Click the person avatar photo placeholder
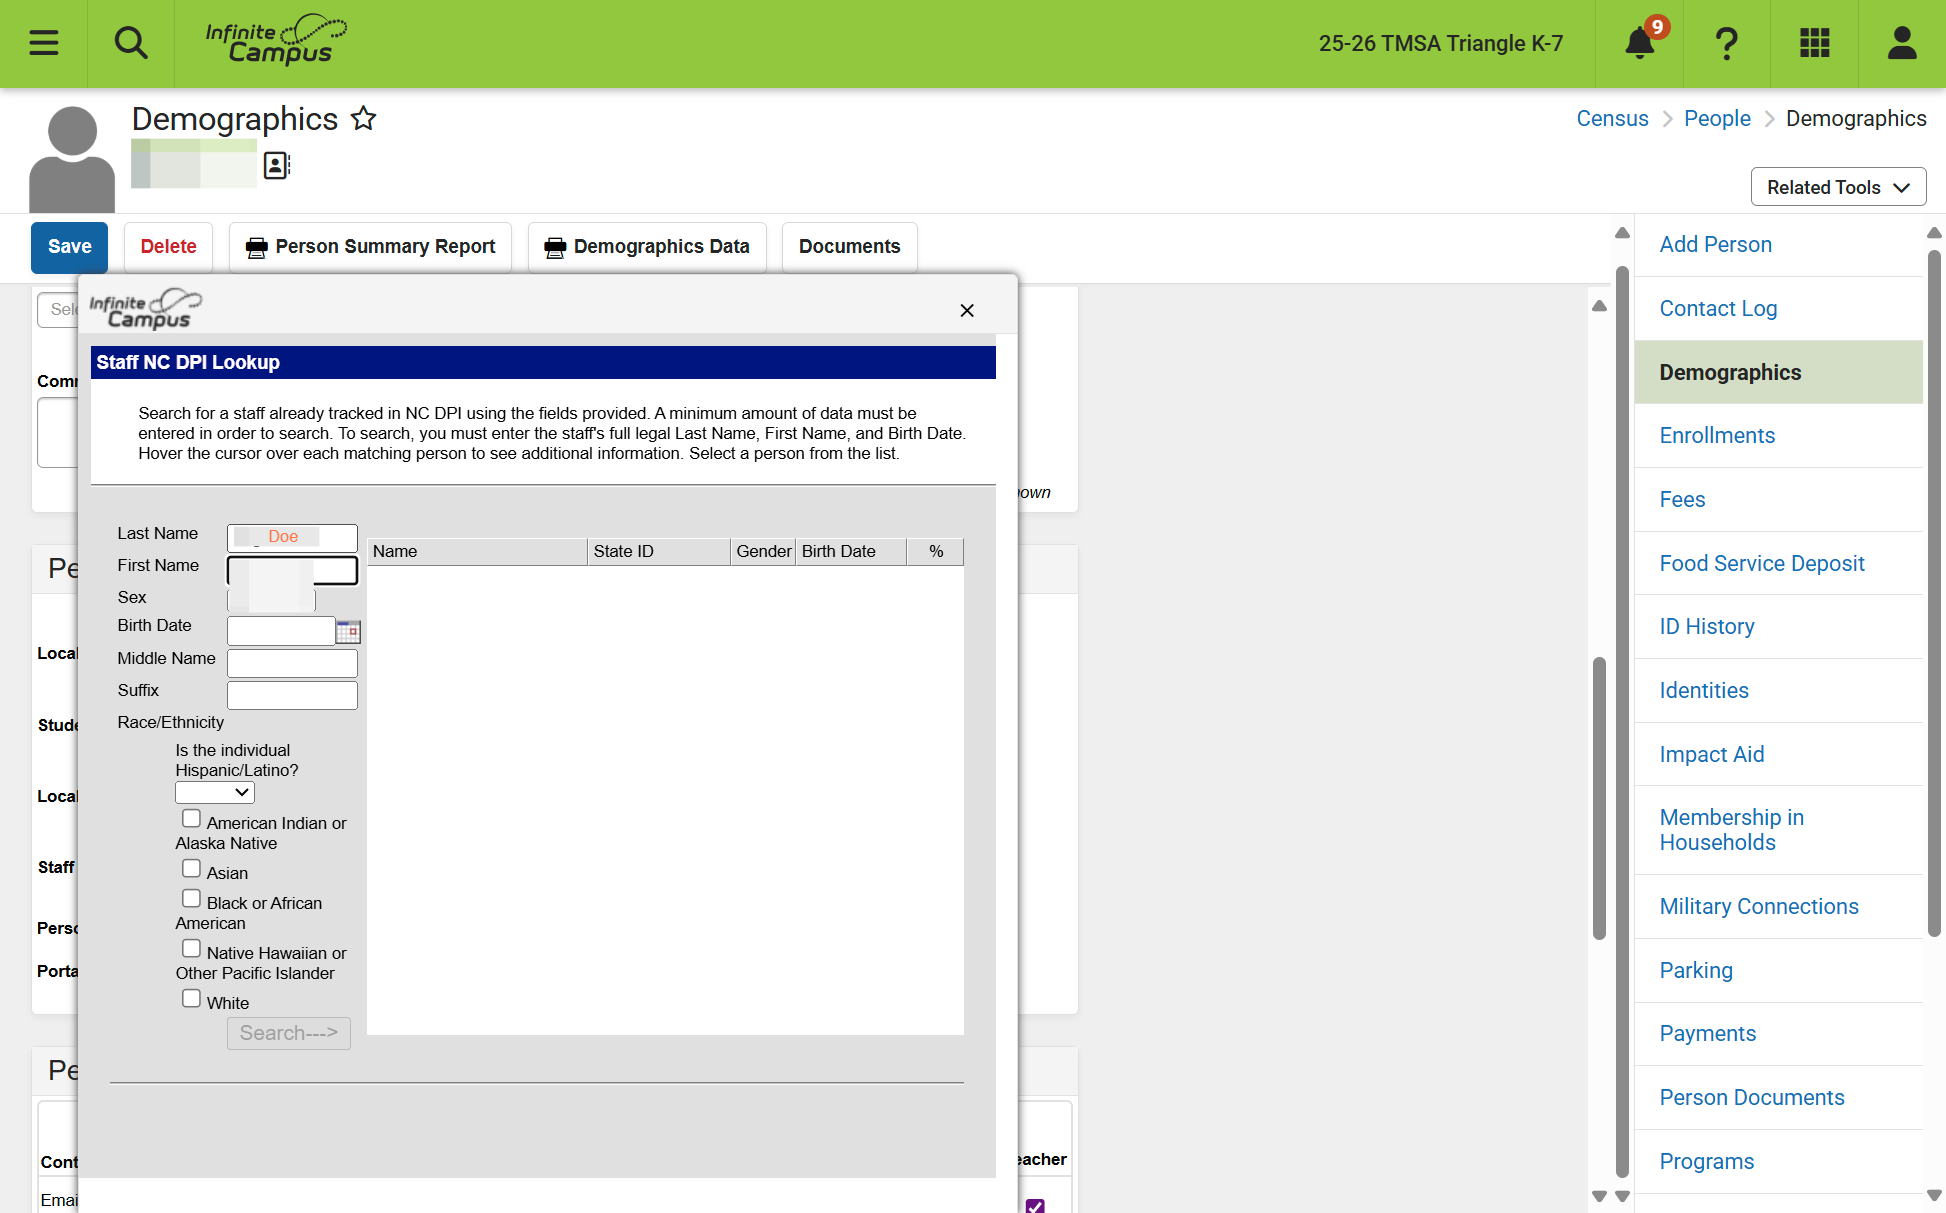The image size is (1946, 1213). [72, 158]
